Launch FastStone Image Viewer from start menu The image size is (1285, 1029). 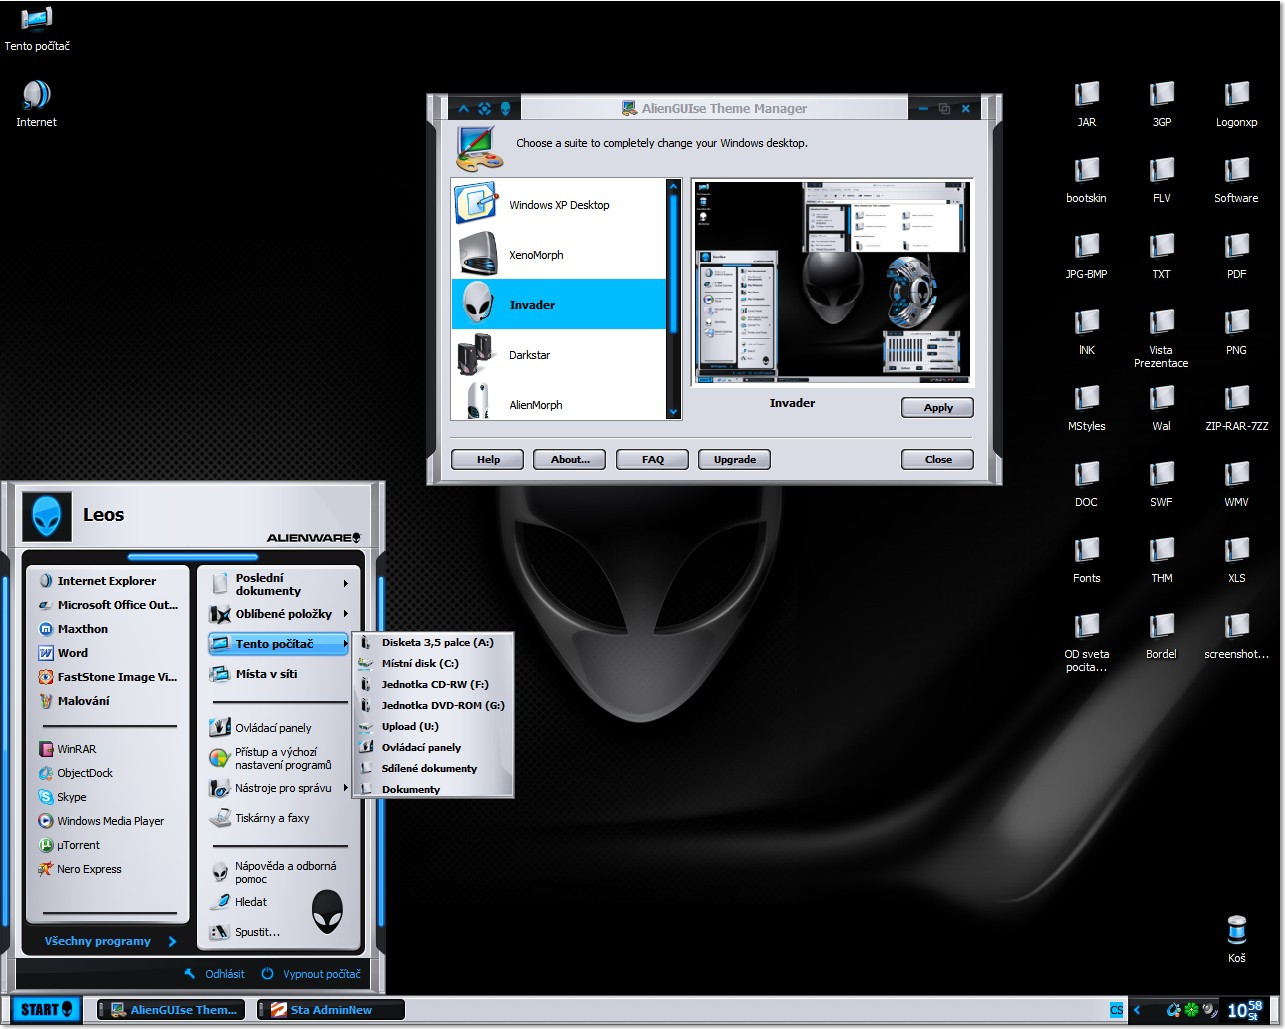tap(107, 676)
